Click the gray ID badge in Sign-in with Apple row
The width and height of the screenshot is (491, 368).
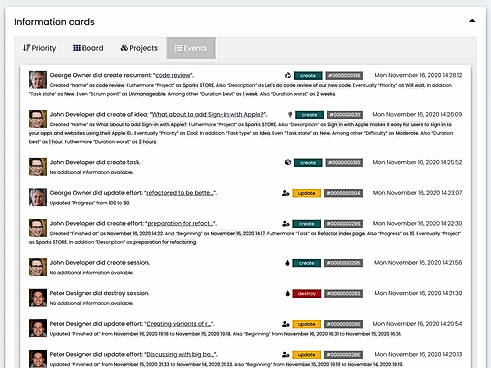coord(345,115)
